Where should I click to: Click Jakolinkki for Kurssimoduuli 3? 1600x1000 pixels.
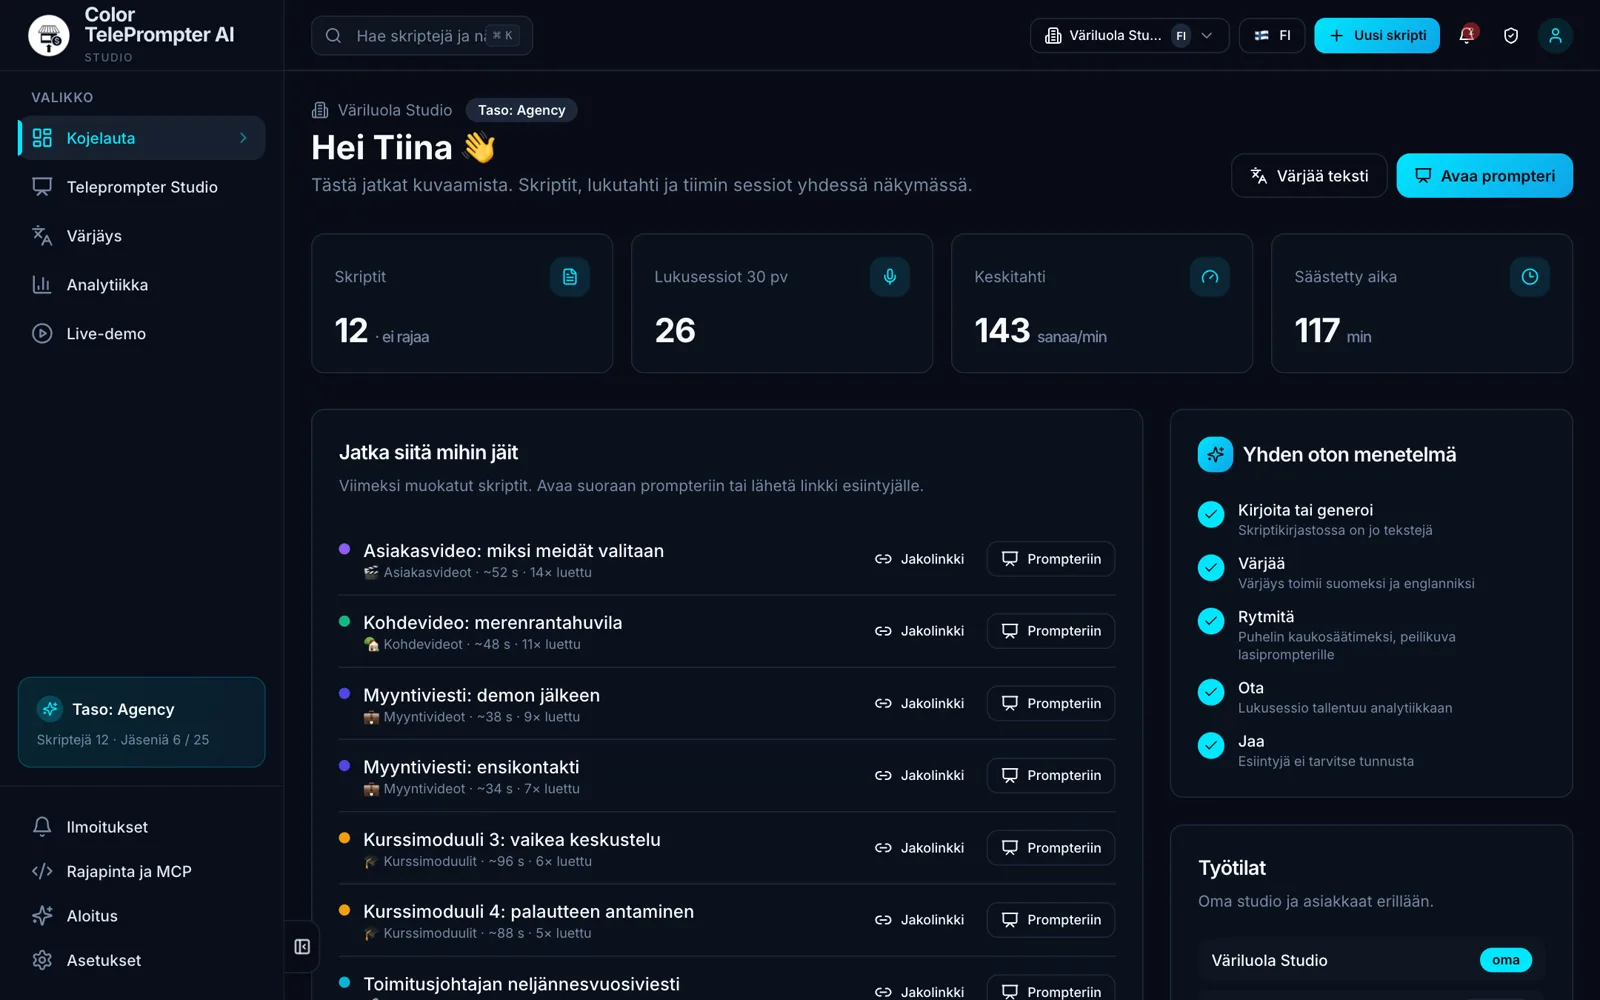(919, 848)
